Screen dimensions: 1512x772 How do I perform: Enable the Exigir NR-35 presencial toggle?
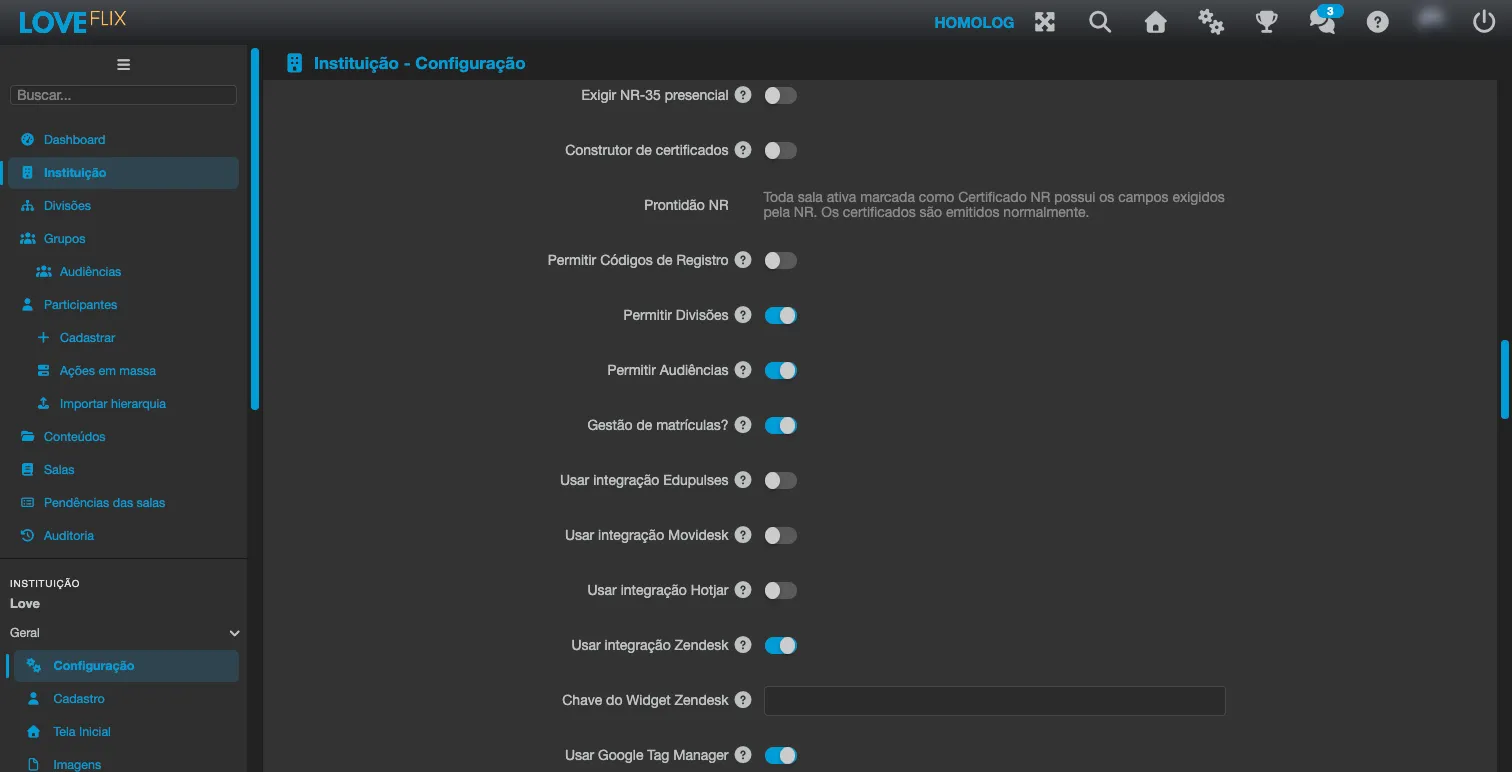(x=780, y=95)
